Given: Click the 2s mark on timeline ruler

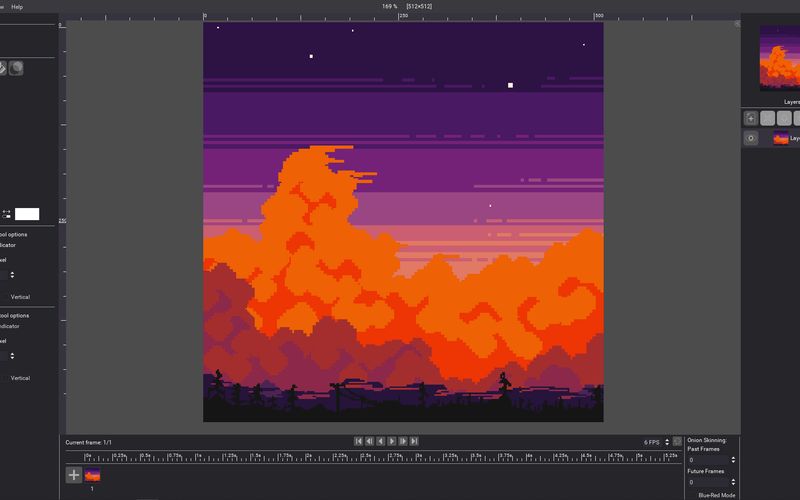Looking at the screenshot, I should (x=308, y=455).
